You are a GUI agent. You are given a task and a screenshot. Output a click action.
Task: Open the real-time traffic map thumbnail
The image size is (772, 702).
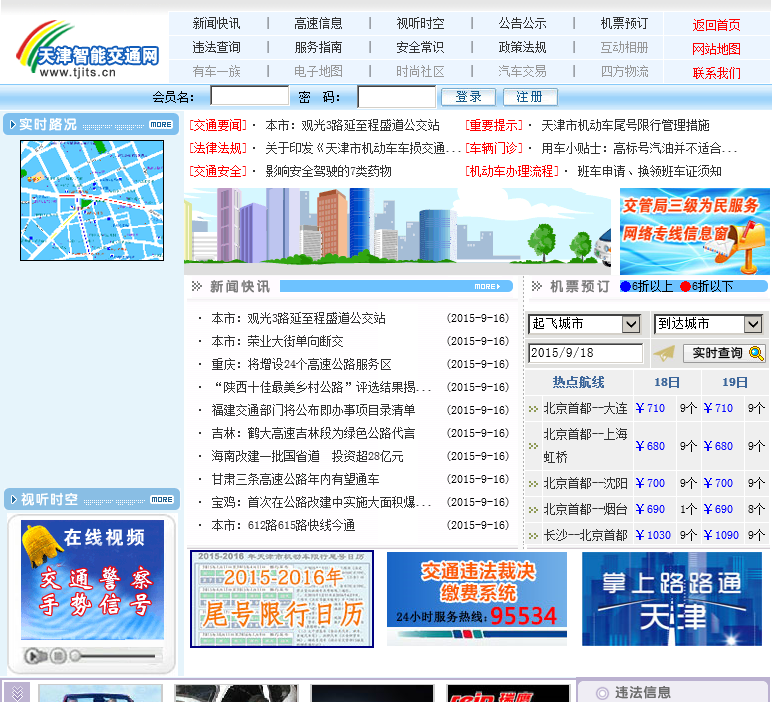click(x=92, y=200)
